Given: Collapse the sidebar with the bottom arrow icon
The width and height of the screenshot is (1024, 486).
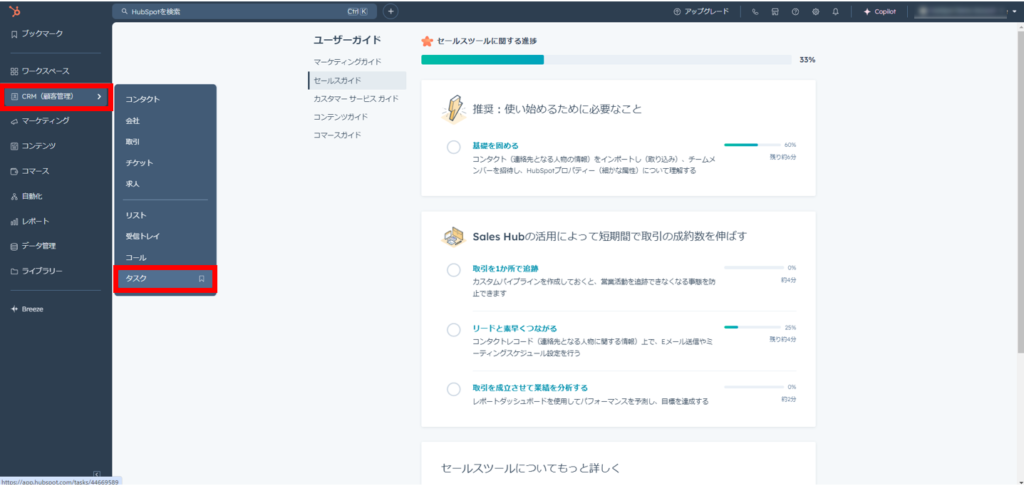Looking at the screenshot, I should [x=97, y=474].
